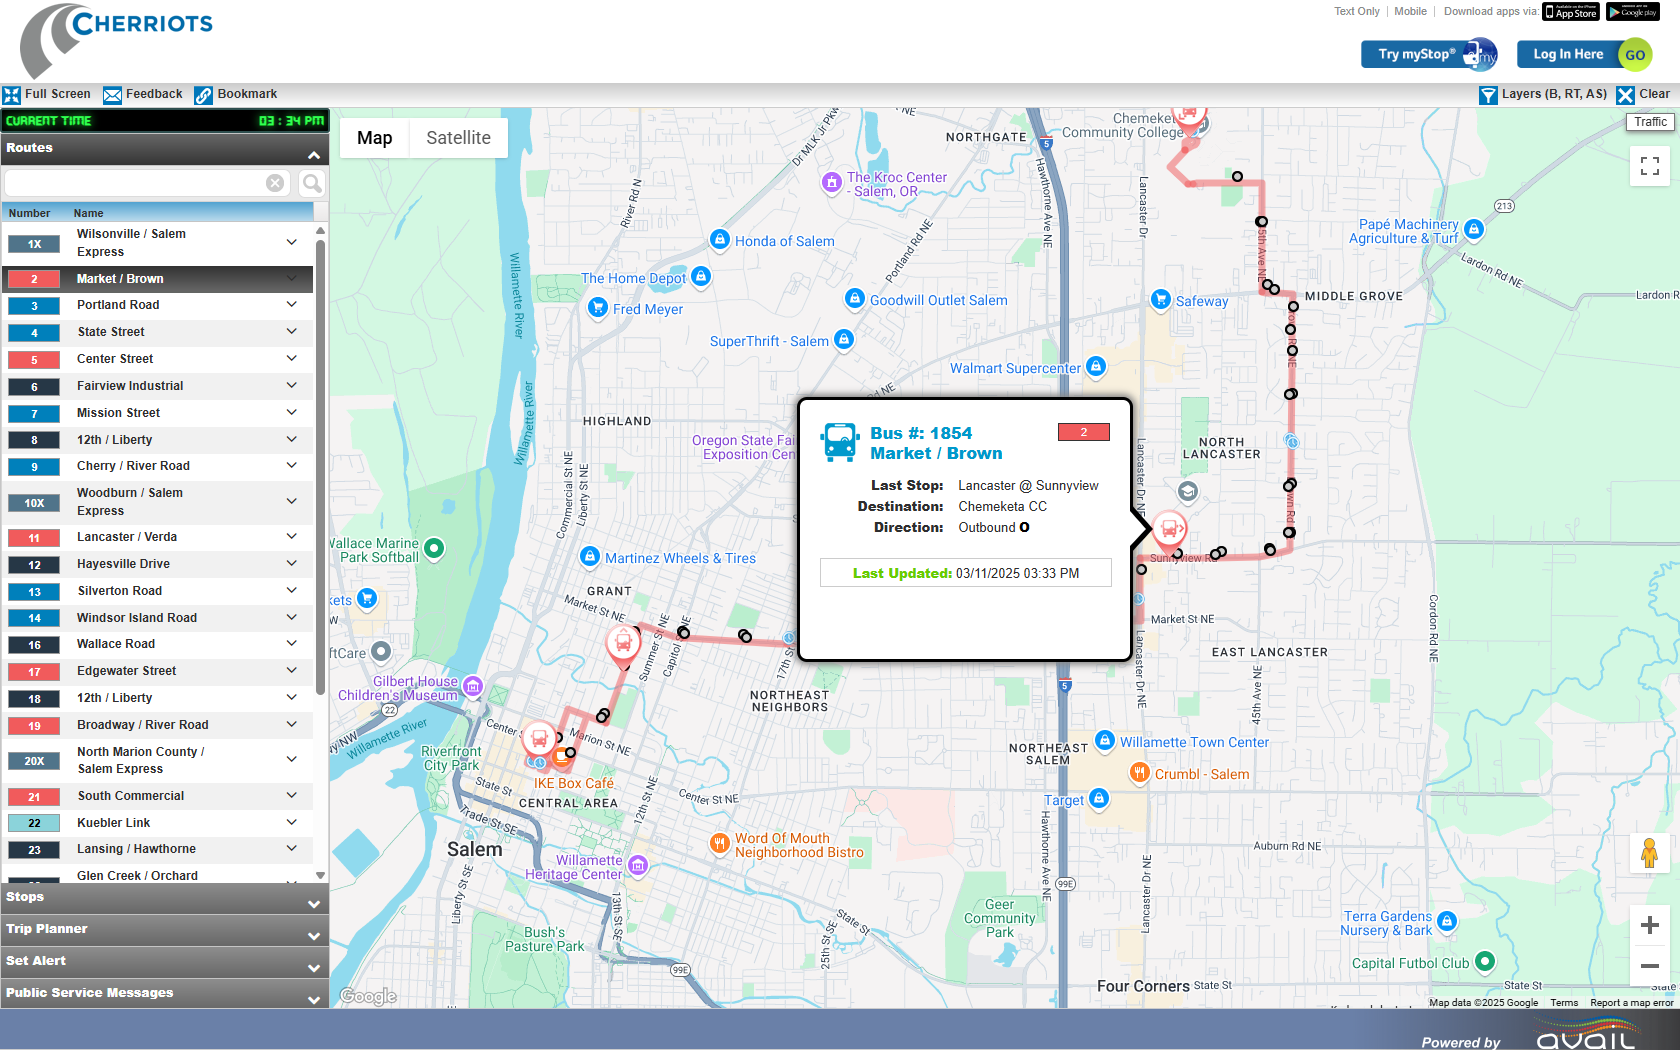Select the Map view tab
1680x1050 pixels.
374,138
